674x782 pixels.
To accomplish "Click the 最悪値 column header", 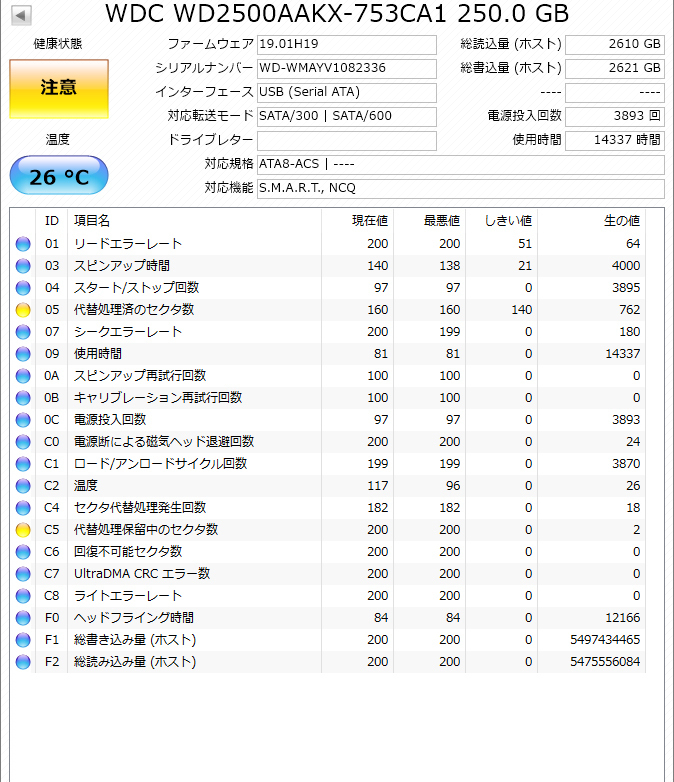I will [430, 220].
